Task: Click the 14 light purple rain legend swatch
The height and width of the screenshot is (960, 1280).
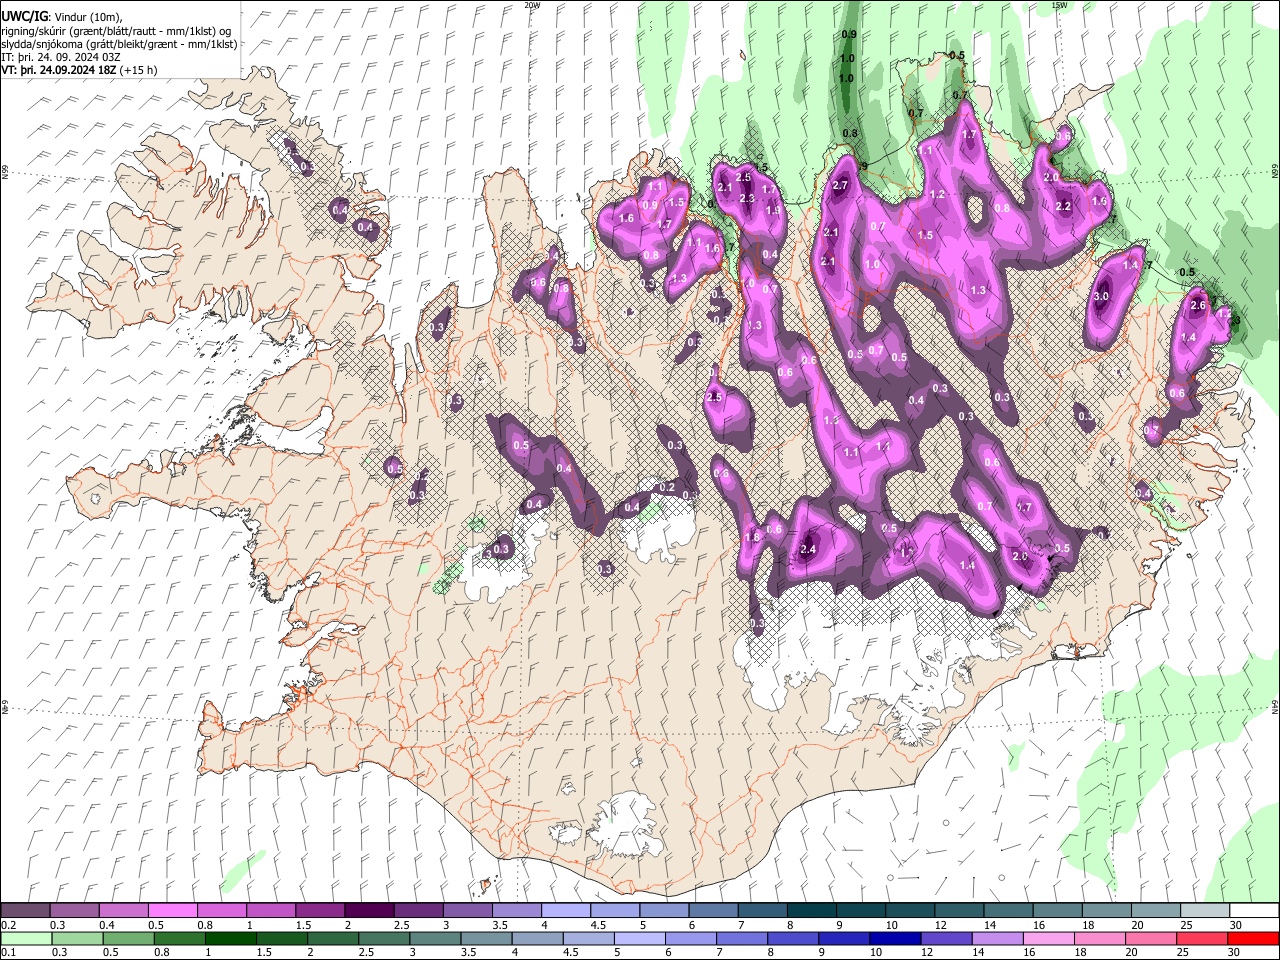Action: click(x=998, y=939)
